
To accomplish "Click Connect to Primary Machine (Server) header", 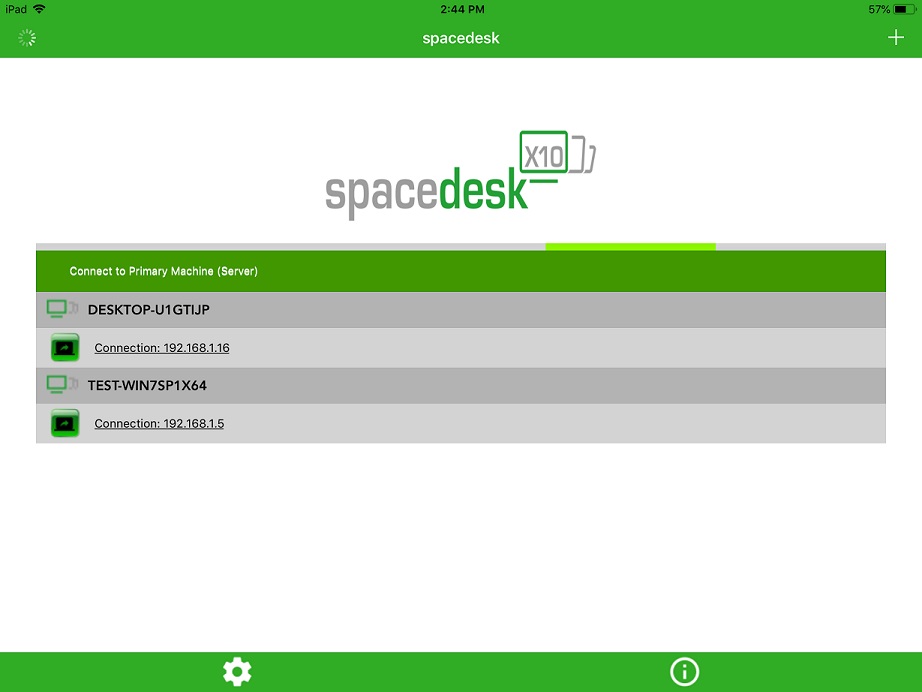I will coord(460,271).
